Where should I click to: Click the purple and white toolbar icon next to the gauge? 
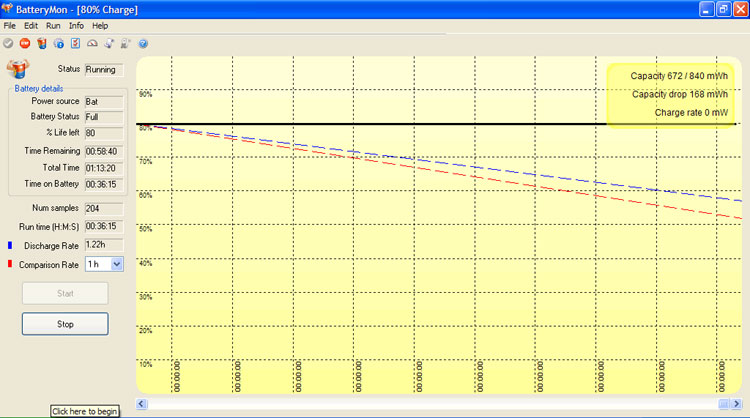110,44
